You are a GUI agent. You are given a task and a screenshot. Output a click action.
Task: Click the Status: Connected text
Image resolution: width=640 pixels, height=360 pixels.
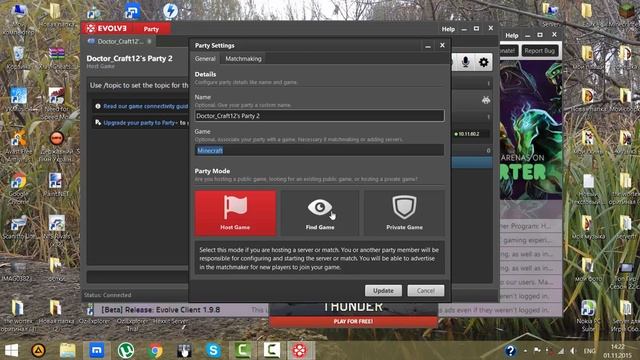108,295
